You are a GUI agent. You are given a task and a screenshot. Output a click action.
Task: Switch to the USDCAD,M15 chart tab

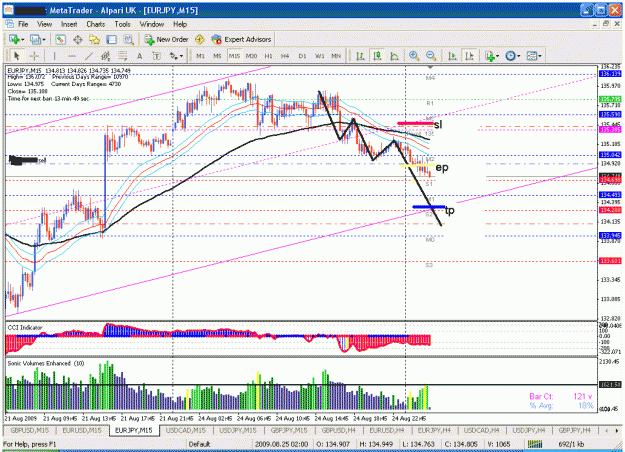pos(186,430)
